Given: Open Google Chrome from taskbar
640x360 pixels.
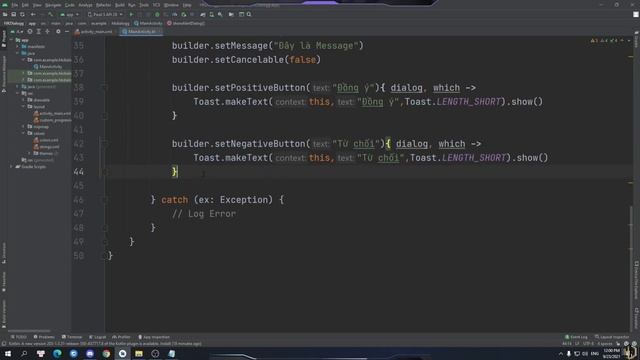Looking at the screenshot, I should click(x=106, y=353).
